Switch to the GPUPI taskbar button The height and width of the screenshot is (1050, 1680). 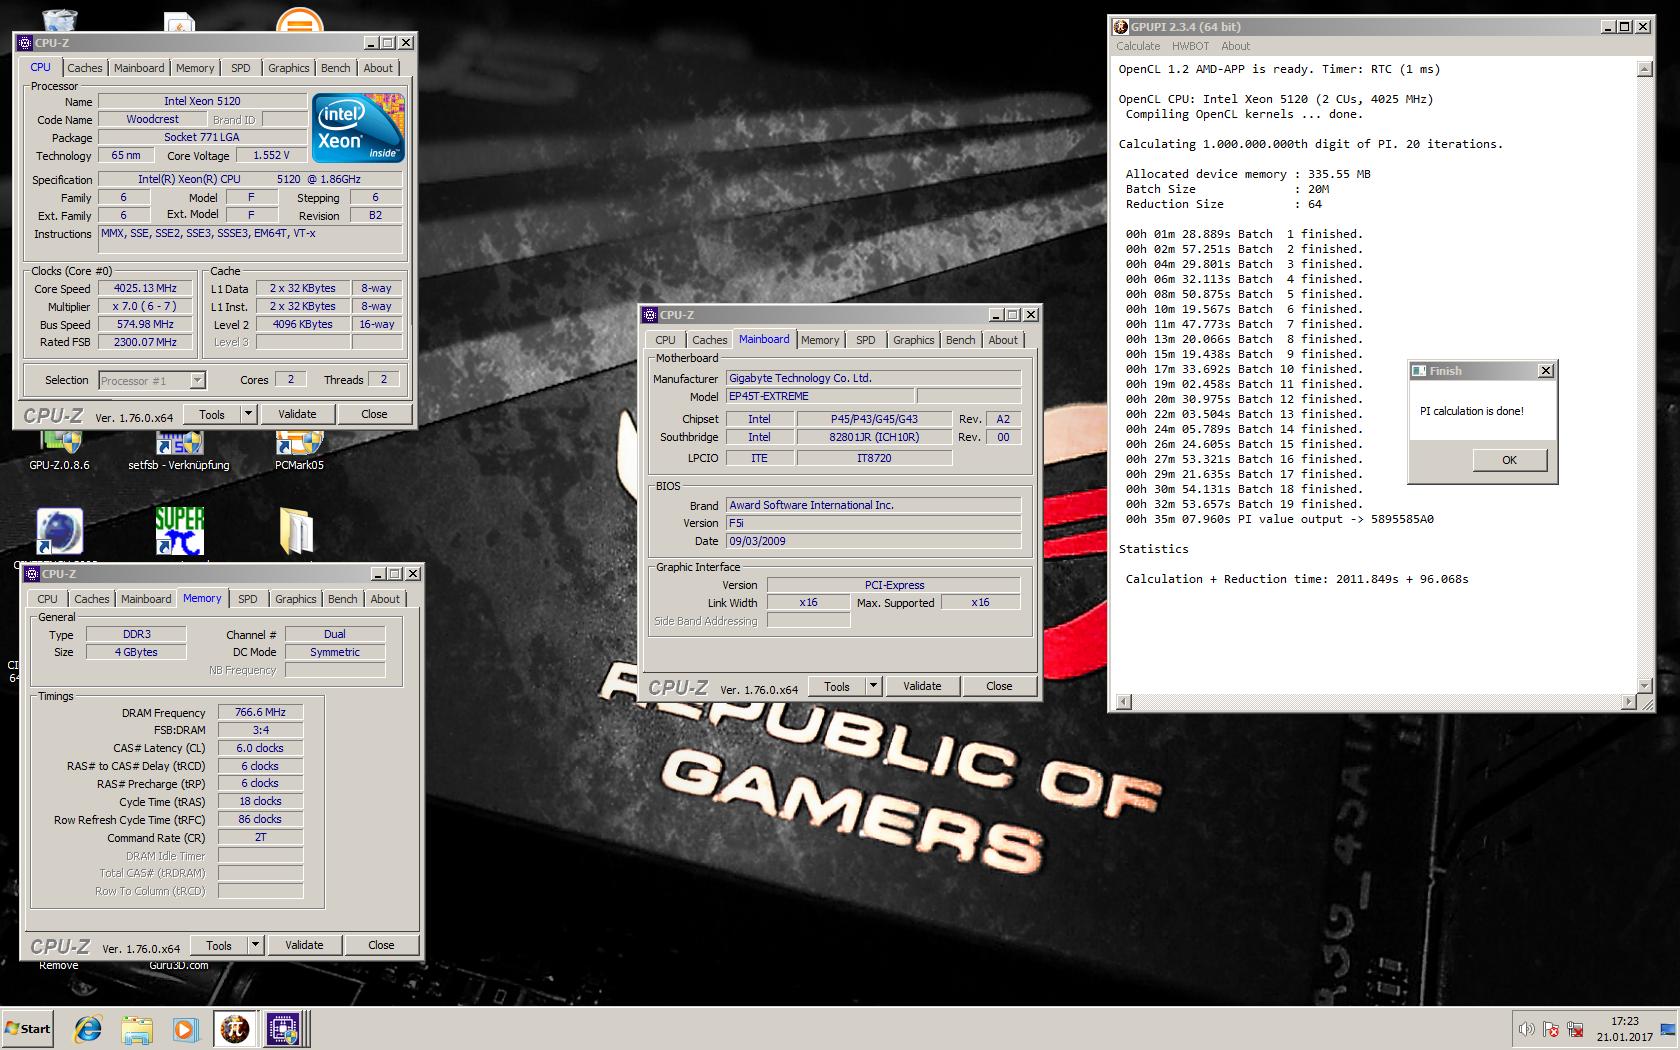point(235,1028)
